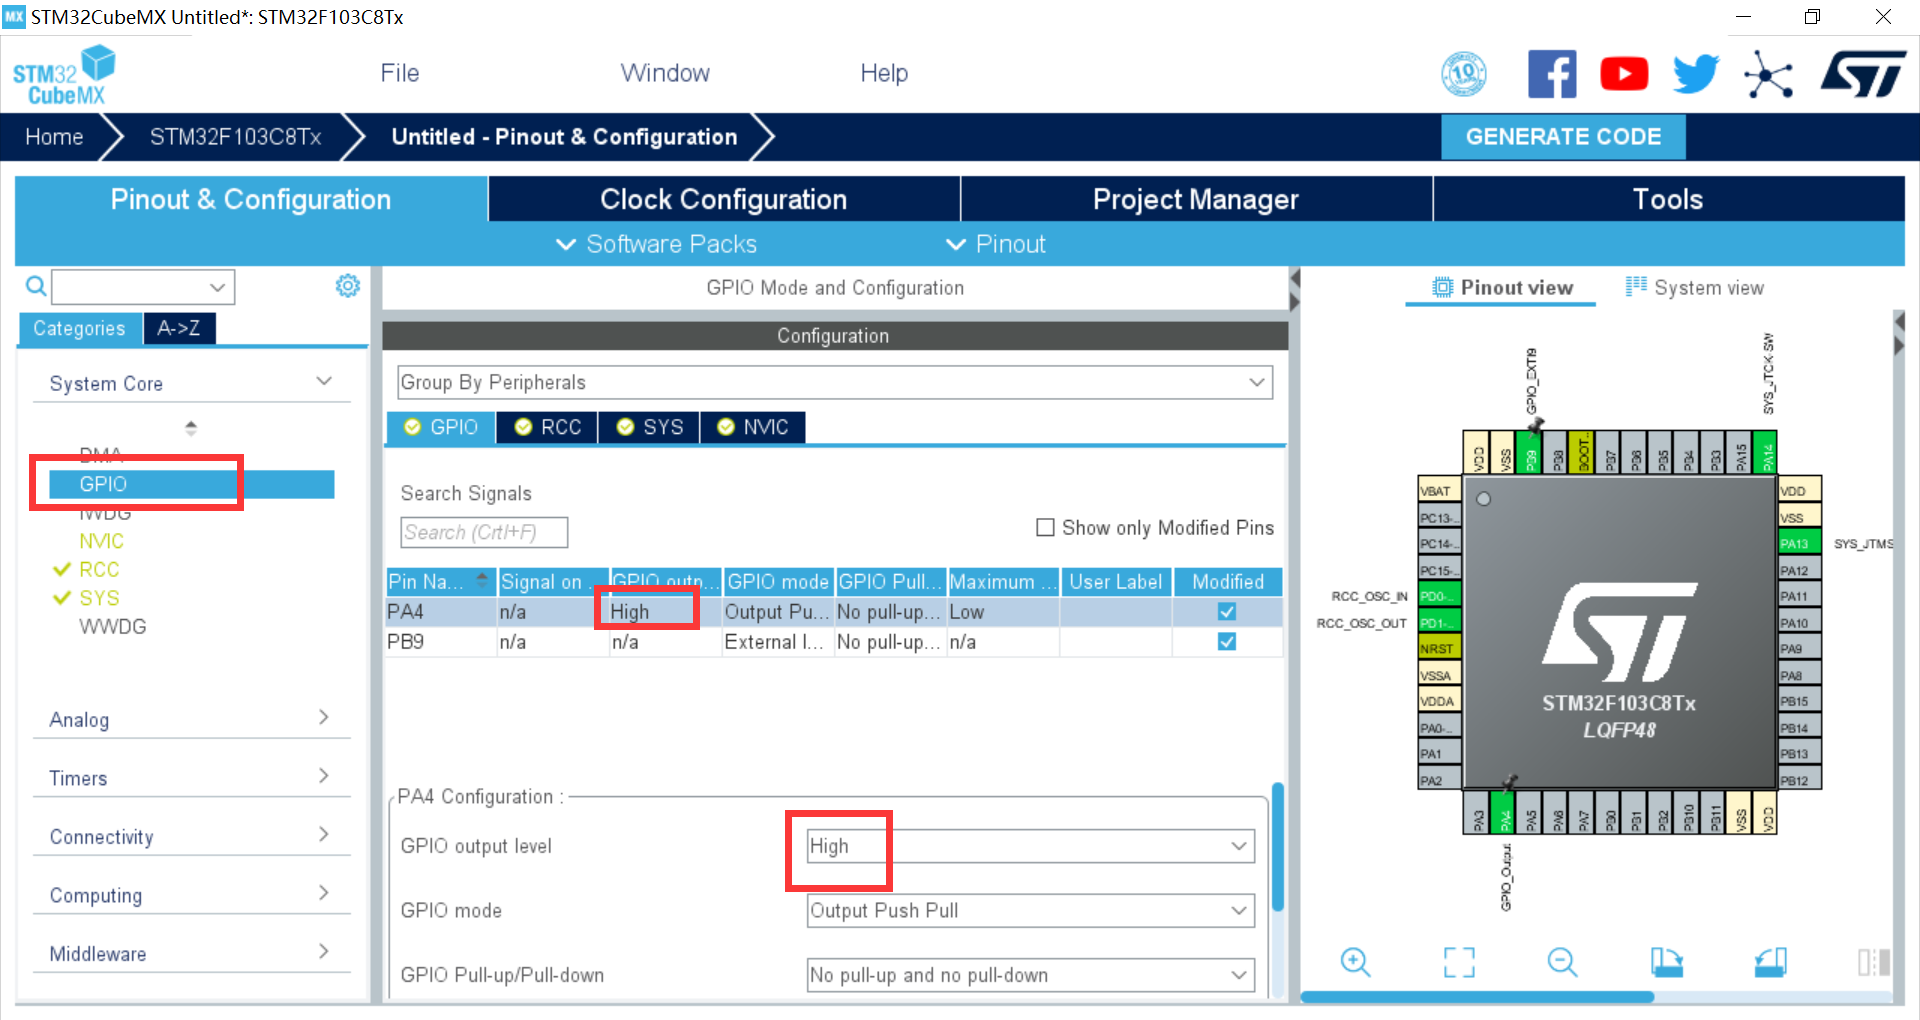Select the SYS peripheral tab

[650, 427]
